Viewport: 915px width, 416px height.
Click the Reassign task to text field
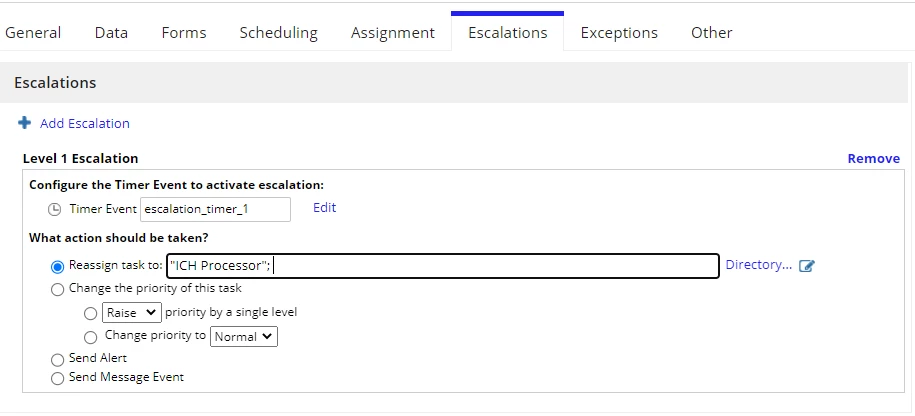tap(443, 265)
